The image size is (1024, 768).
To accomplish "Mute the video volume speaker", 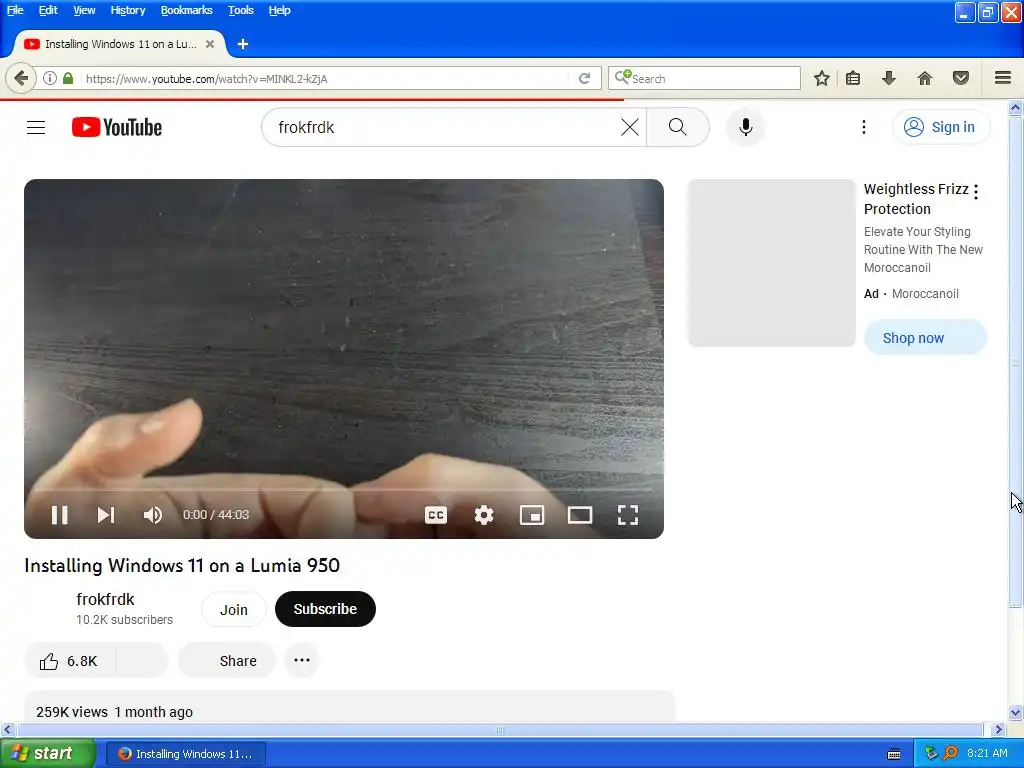I will [153, 515].
